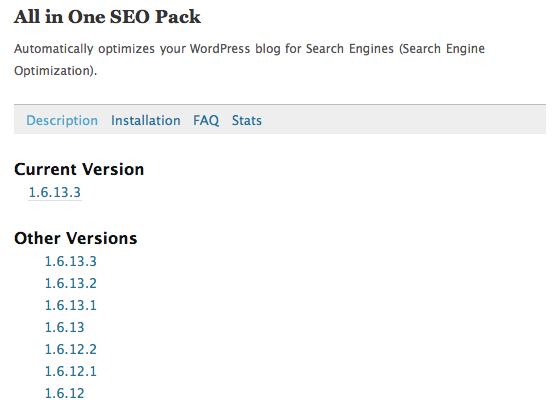Select the 1.6.13.1 version link
Image resolution: width=556 pixels, height=400 pixels.
point(71,305)
